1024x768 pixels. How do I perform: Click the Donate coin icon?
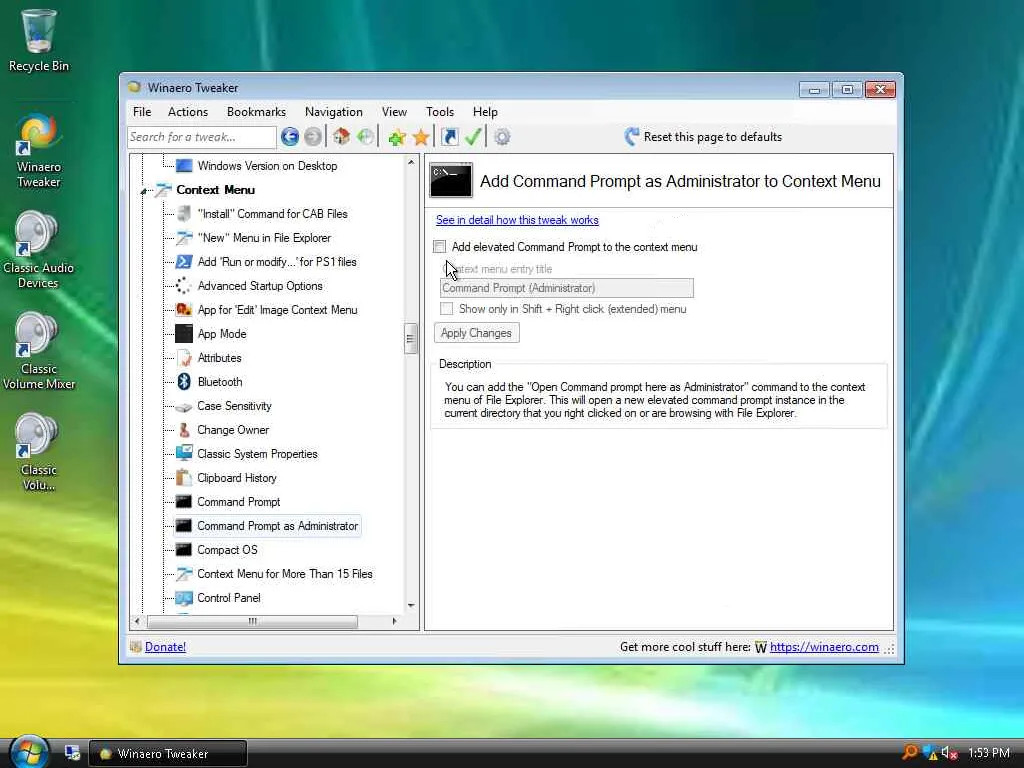coord(136,647)
